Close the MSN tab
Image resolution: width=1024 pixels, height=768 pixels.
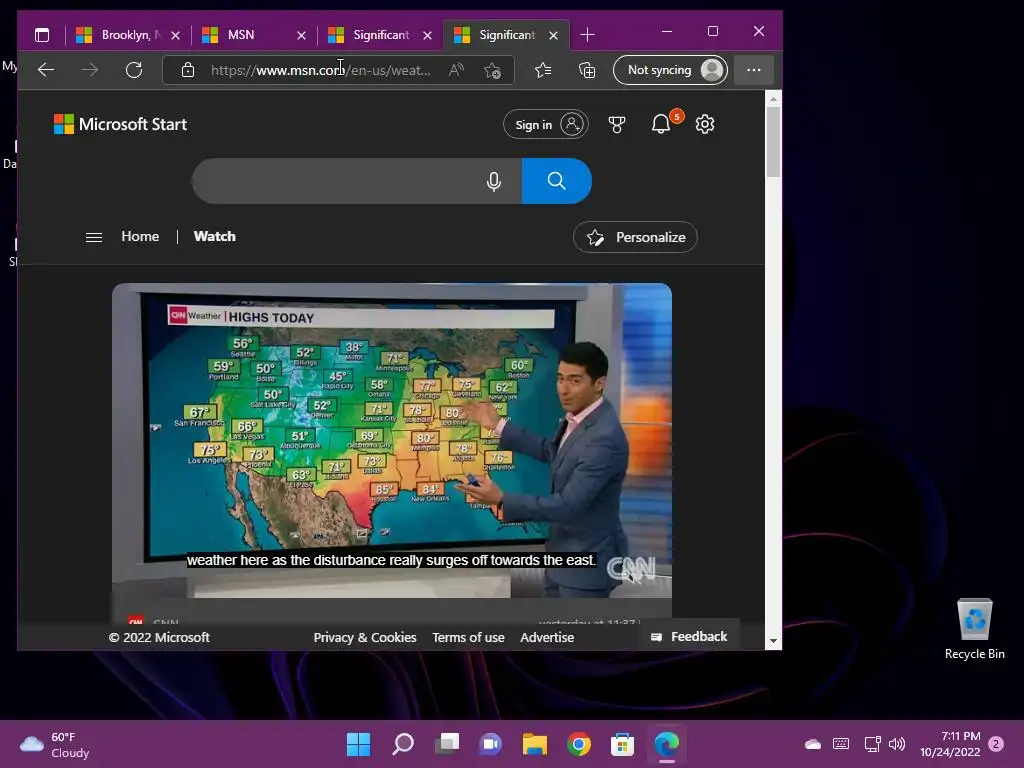(x=301, y=35)
